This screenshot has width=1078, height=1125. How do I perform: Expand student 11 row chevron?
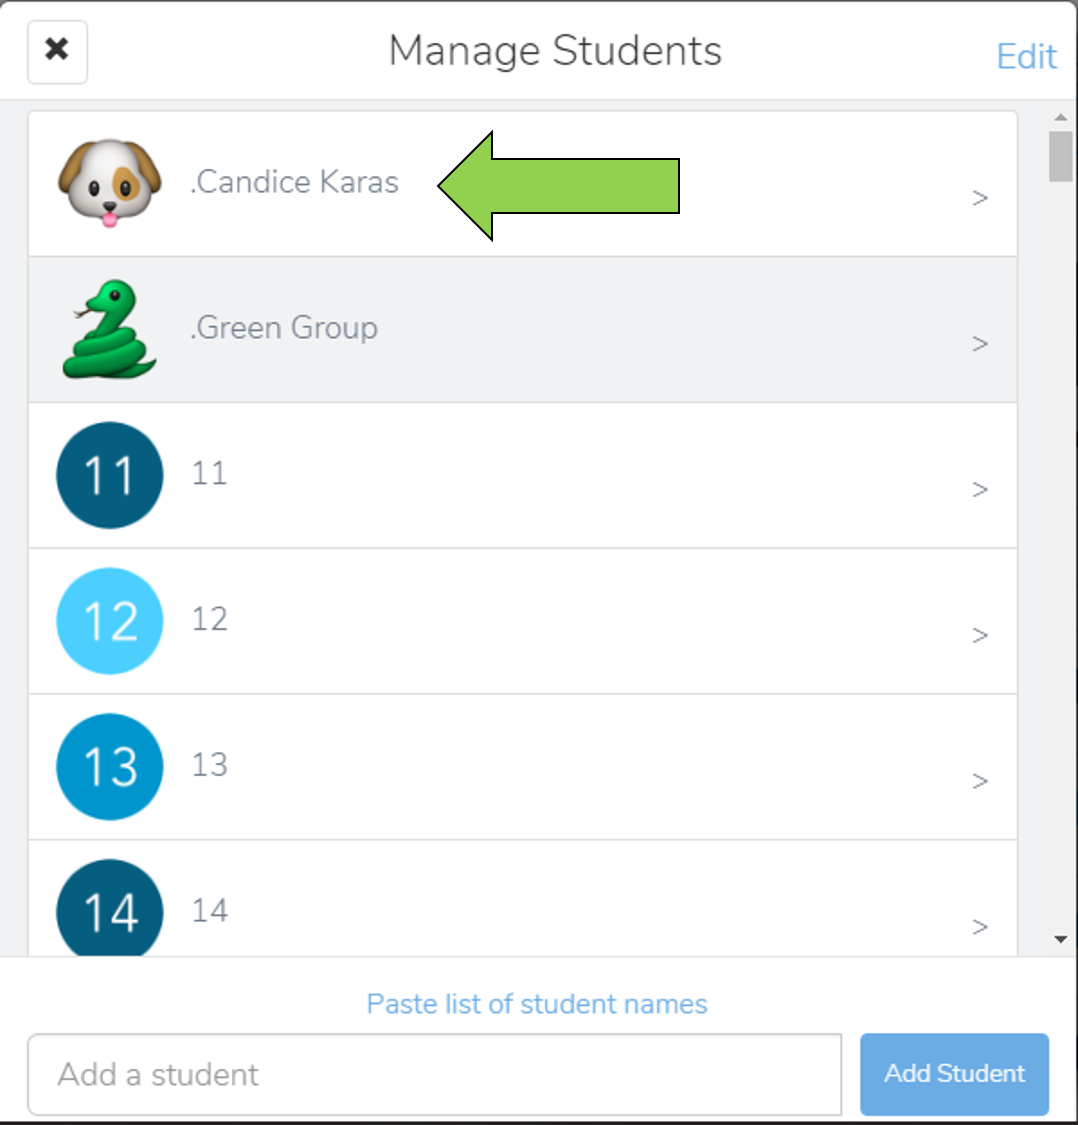click(980, 489)
